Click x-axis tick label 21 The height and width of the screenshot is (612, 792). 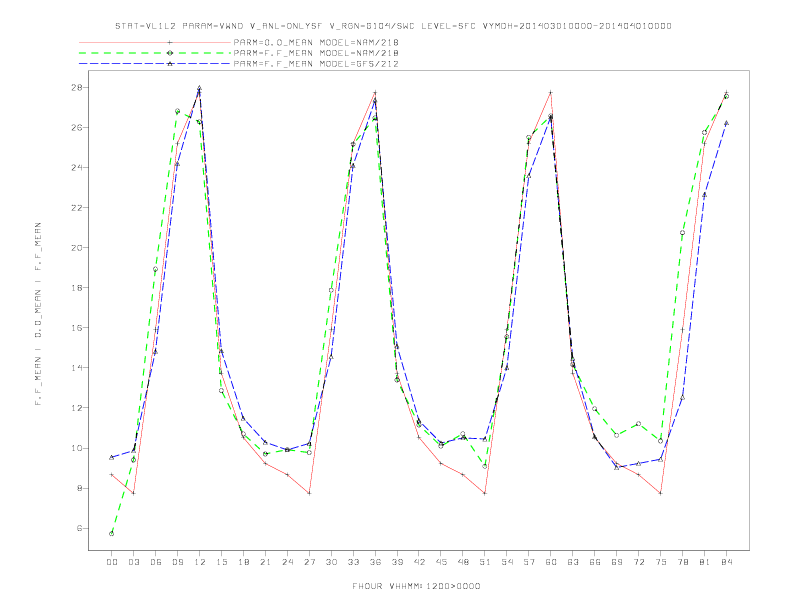(265, 562)
